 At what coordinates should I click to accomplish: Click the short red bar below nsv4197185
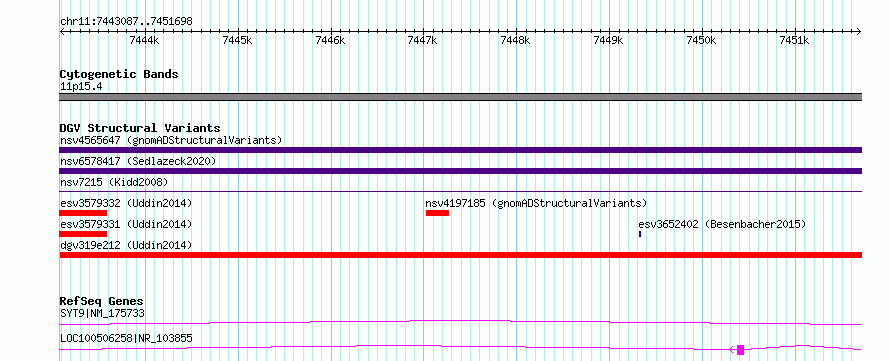pos(437,213)
